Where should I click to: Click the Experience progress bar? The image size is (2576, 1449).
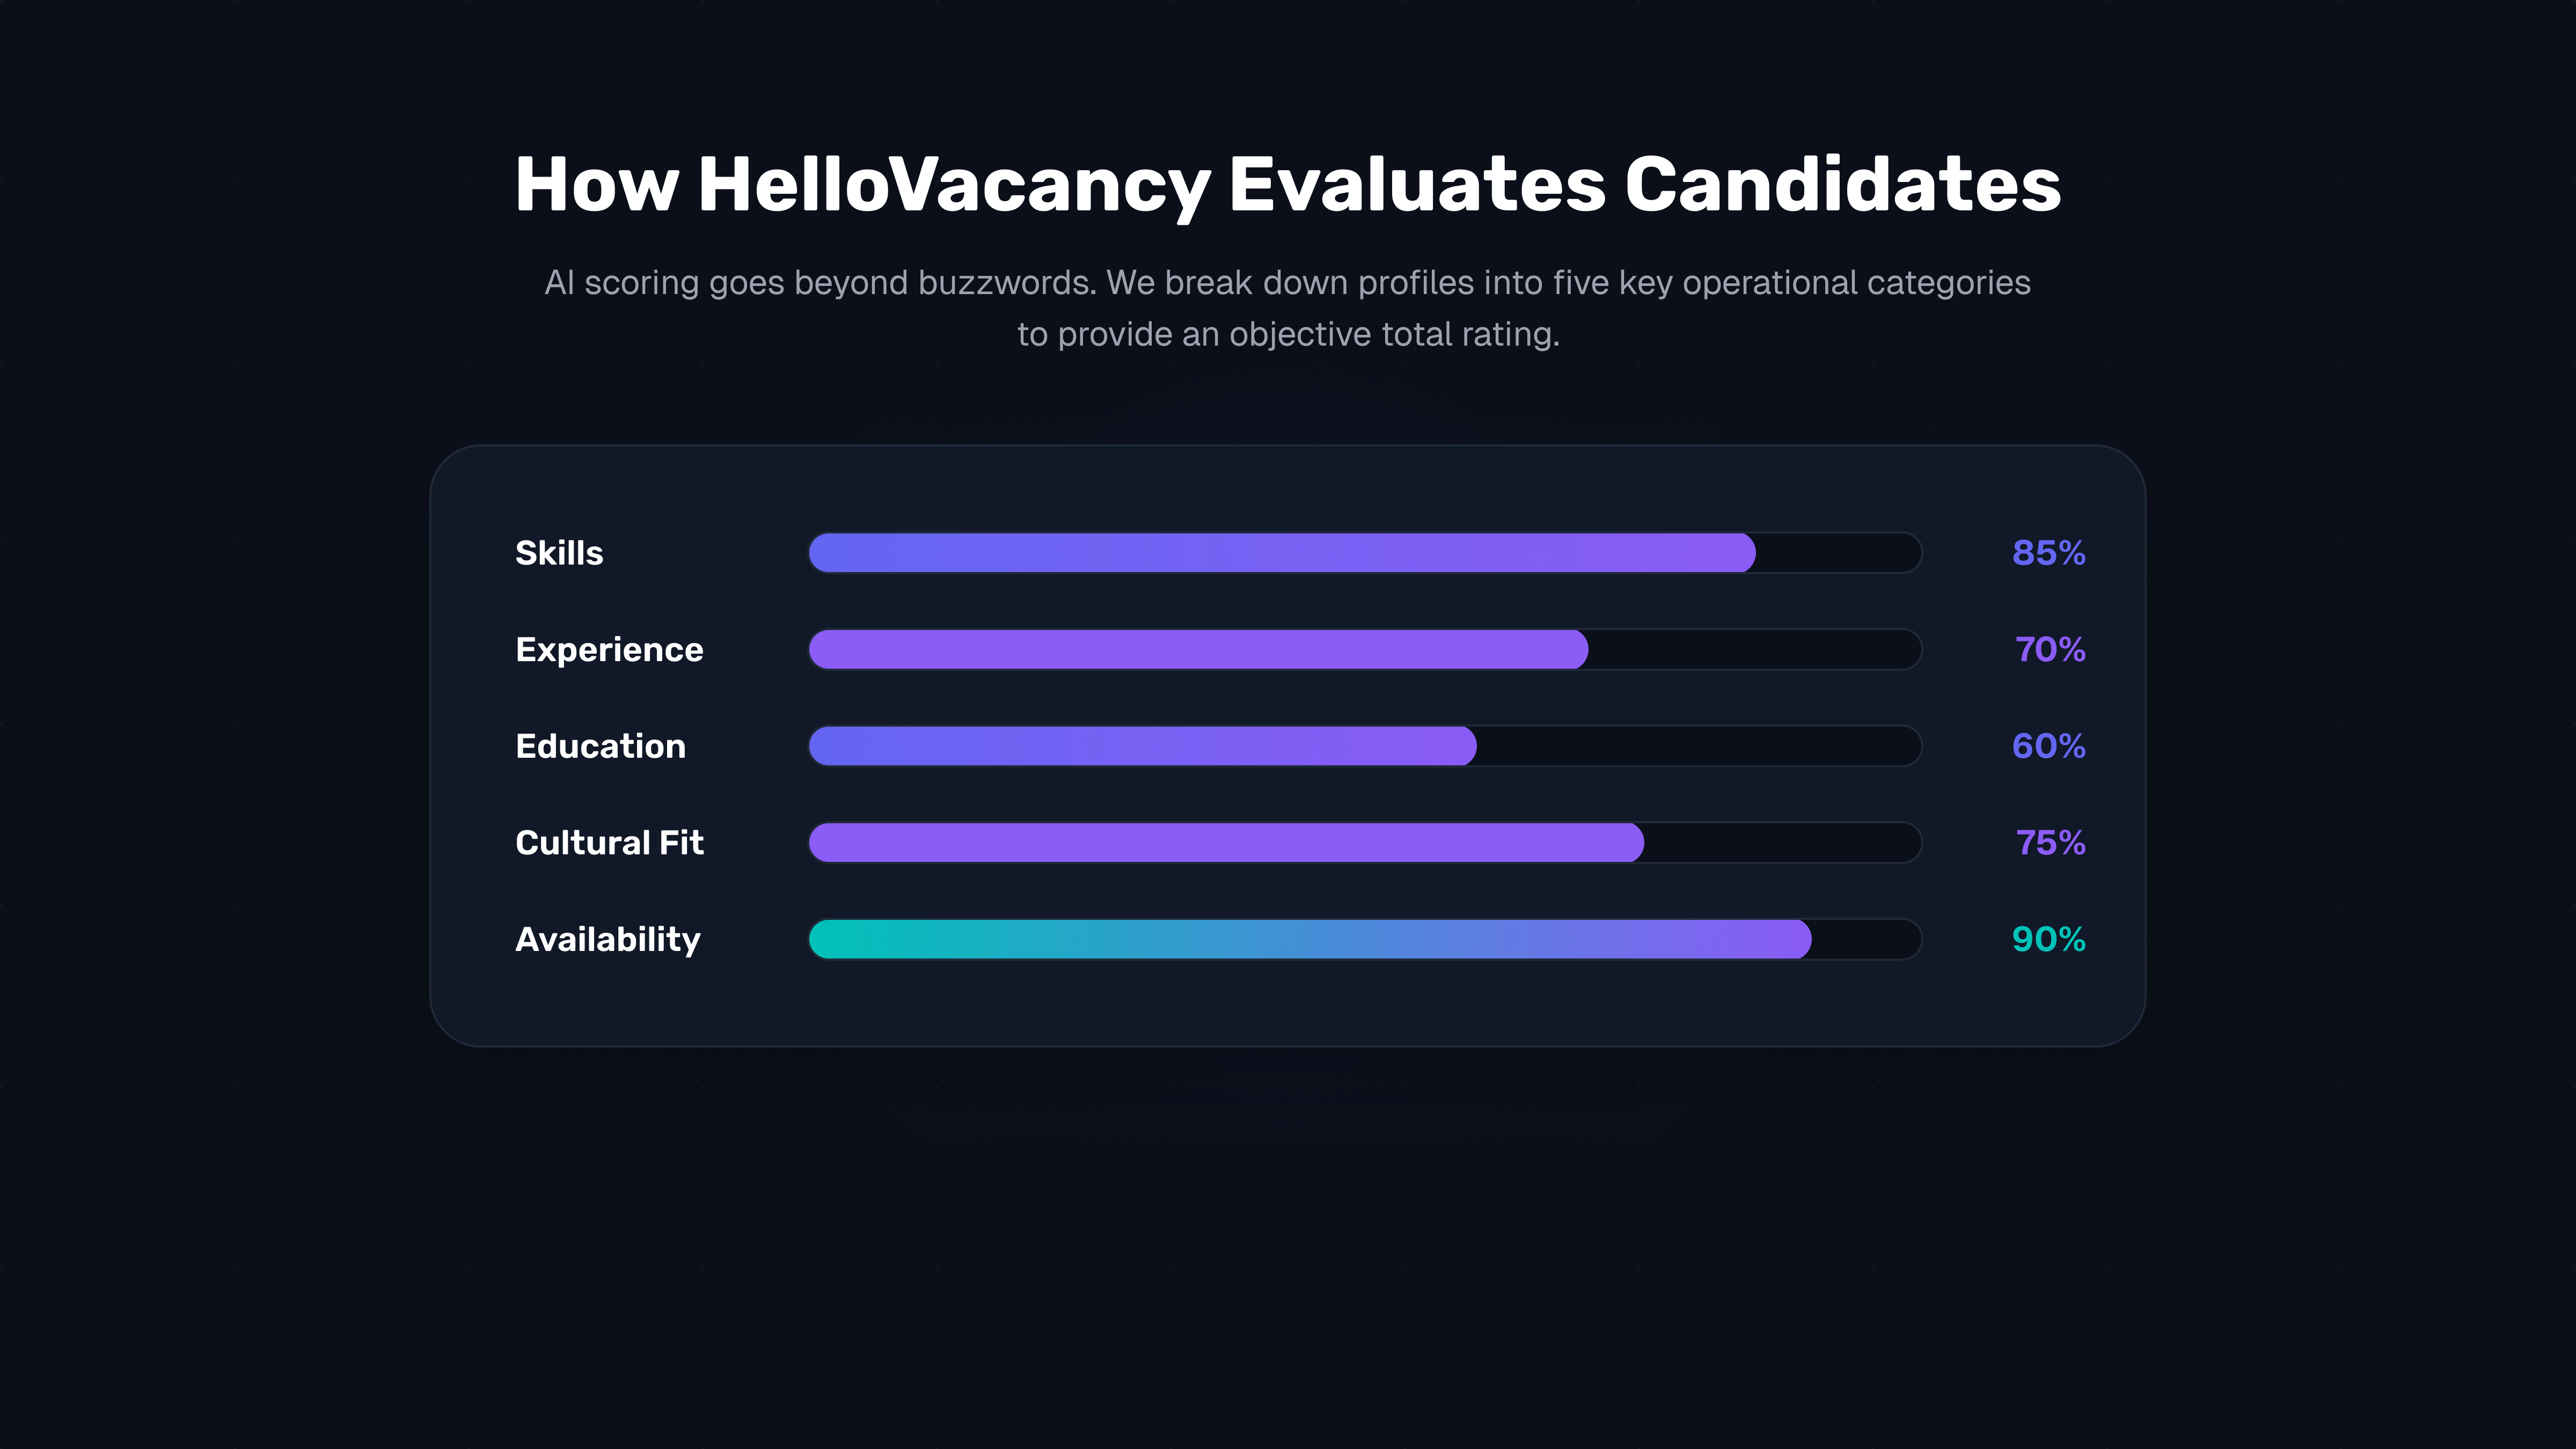click(x=1364, y=650)
